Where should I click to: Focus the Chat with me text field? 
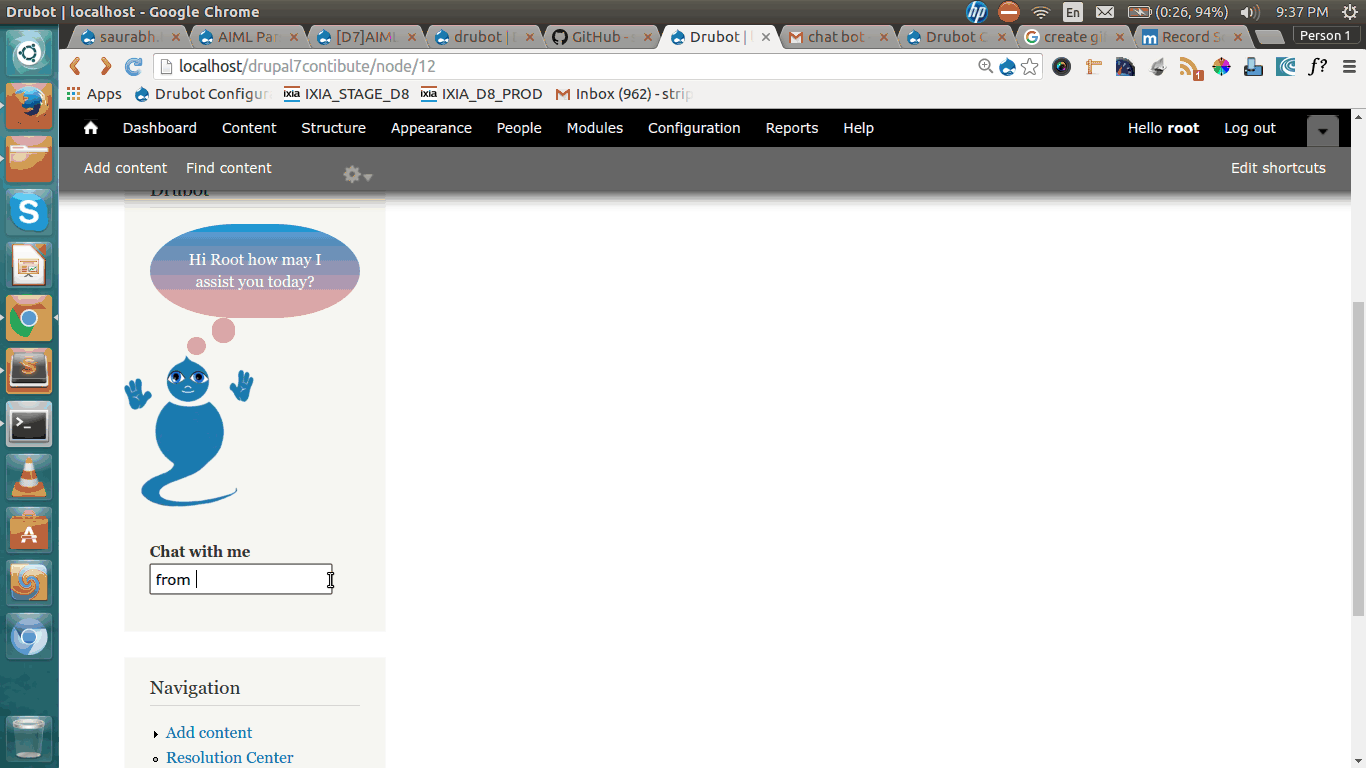[x=241, y=579]
